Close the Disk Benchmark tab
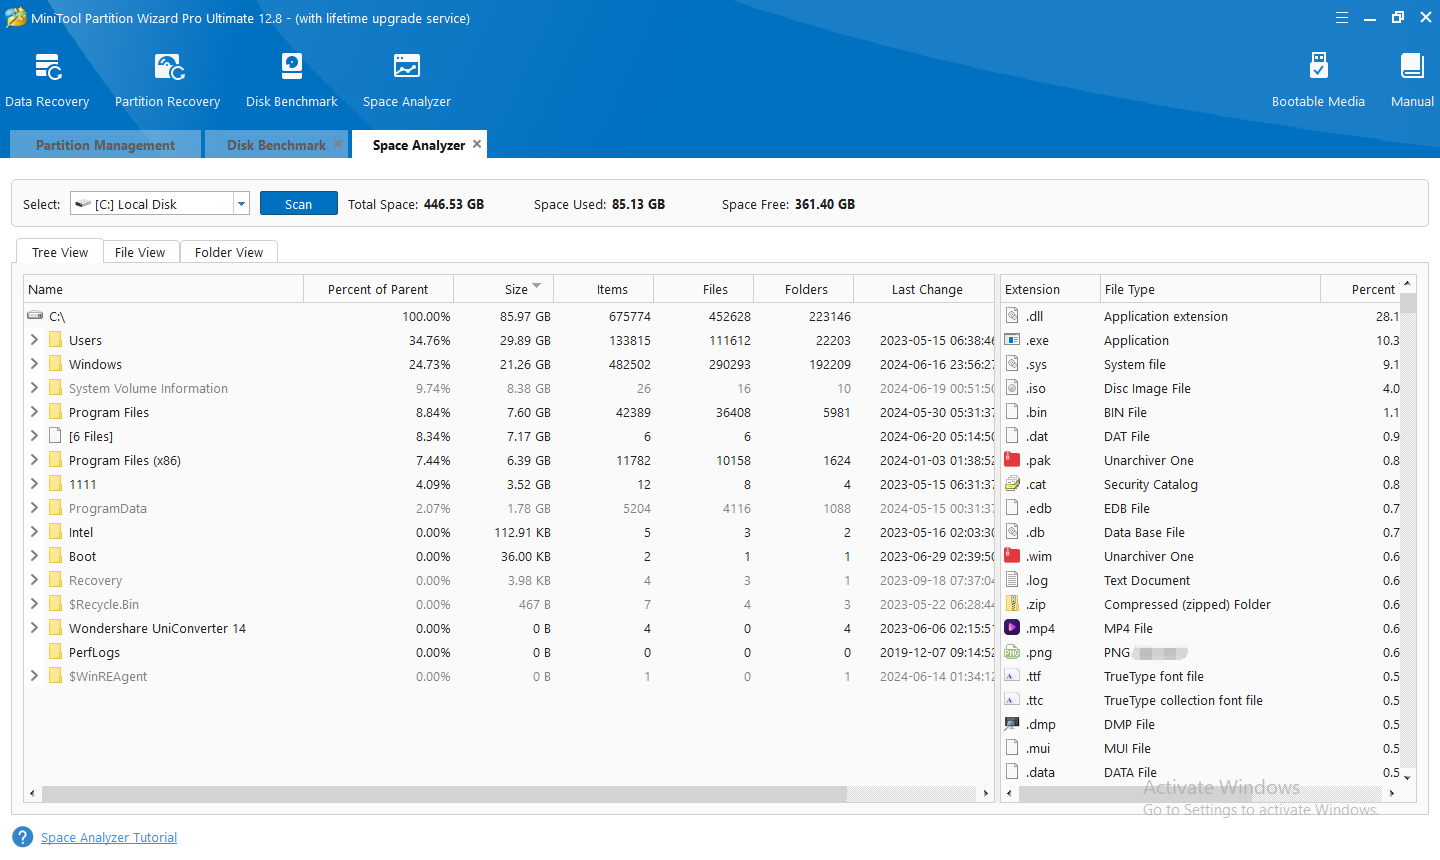 pyautogui.click(x=338, y=144)
